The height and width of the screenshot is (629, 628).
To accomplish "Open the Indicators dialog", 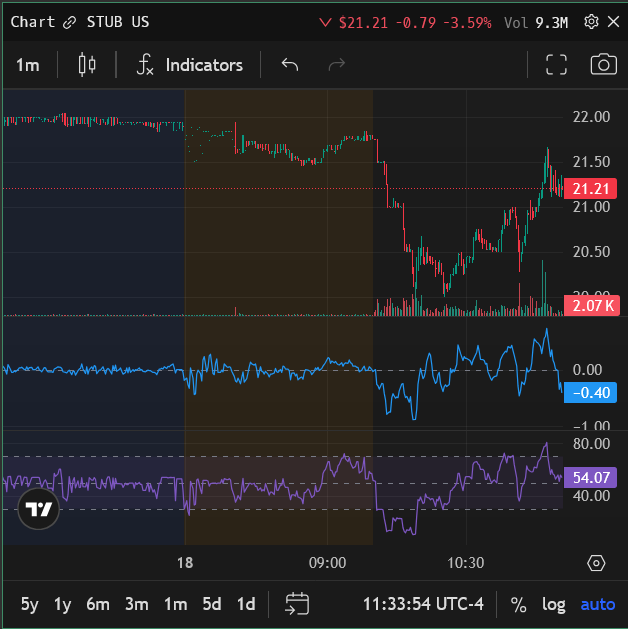I will [204, 65].
